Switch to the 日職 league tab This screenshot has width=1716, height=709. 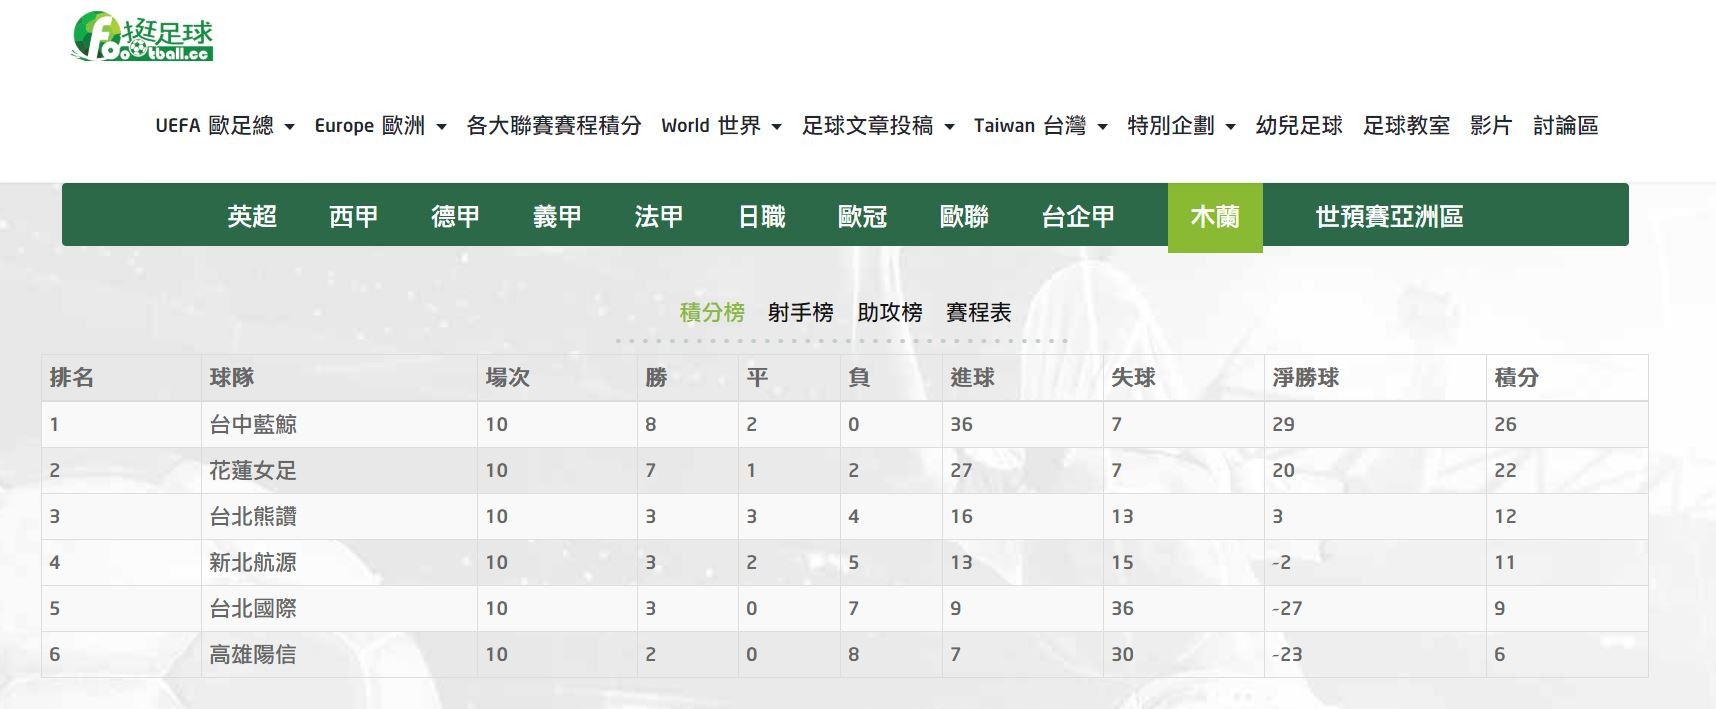(761, 216)
